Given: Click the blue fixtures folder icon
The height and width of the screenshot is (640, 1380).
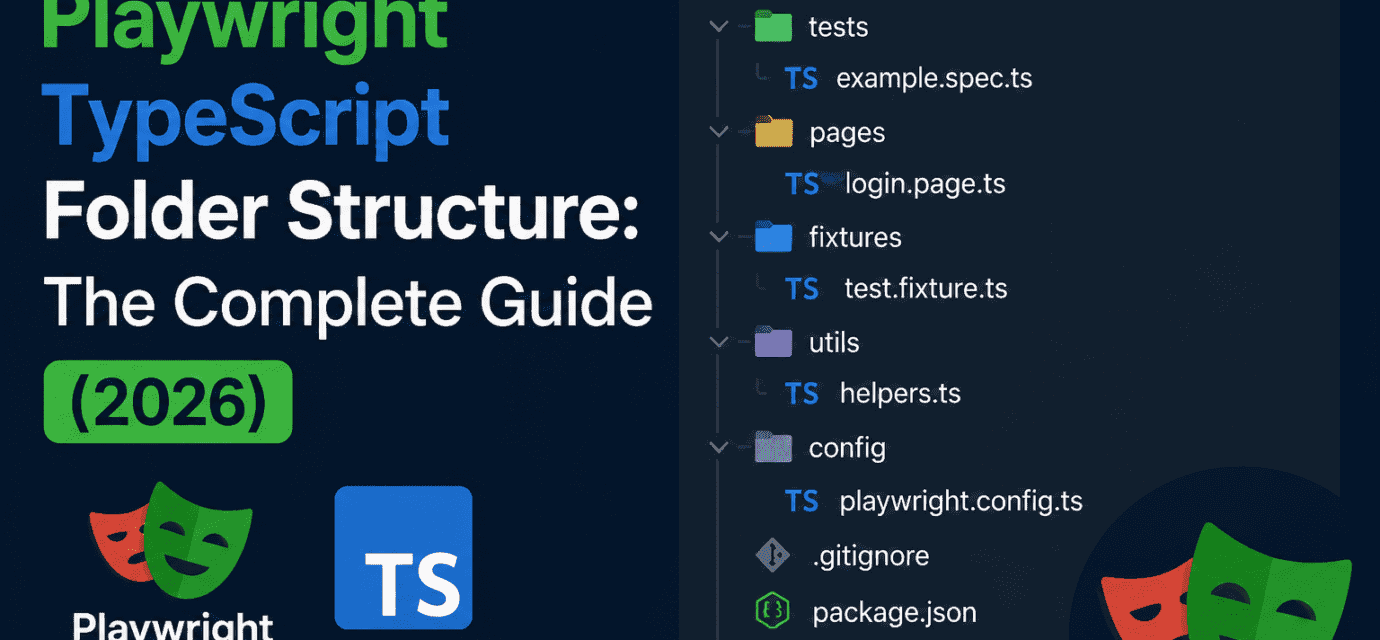Looking at the screenshot, I should click(773, 237).
